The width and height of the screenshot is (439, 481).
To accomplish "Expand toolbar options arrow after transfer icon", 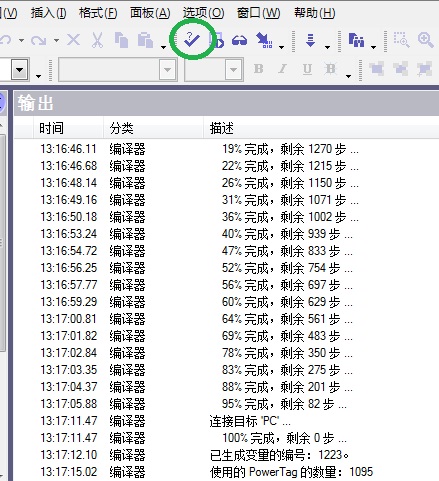I will click(282, 47).
